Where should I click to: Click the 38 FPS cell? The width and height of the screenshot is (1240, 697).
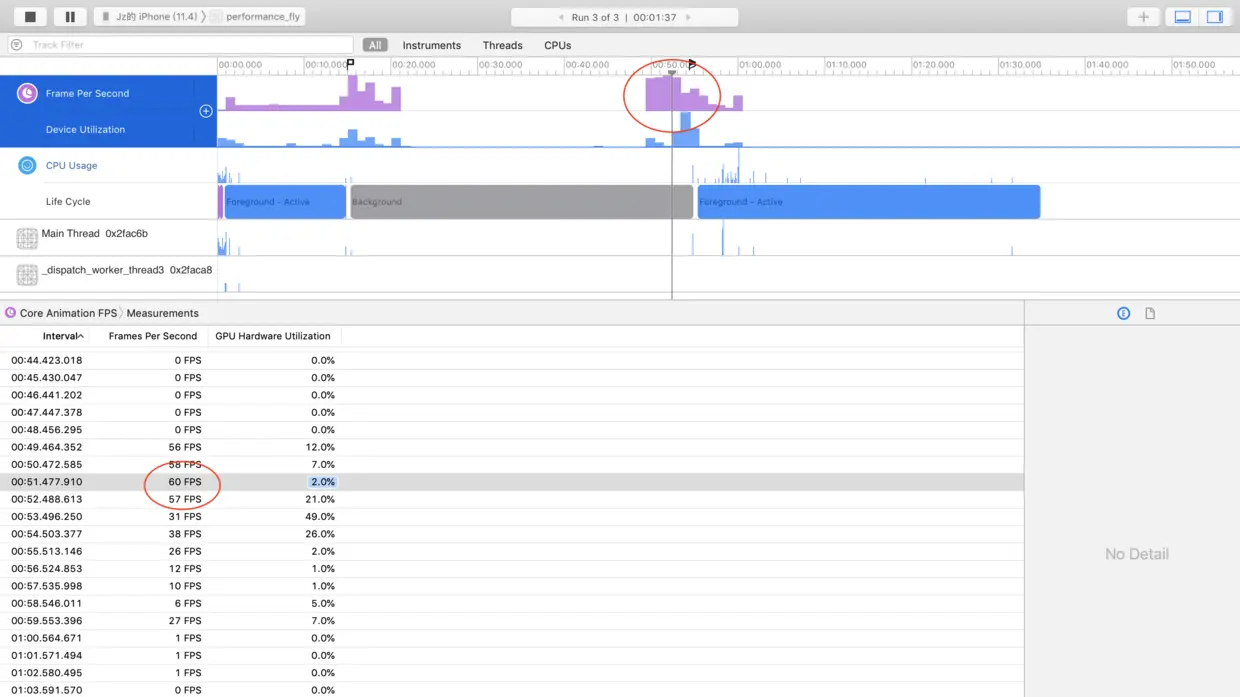coord(185,534)
